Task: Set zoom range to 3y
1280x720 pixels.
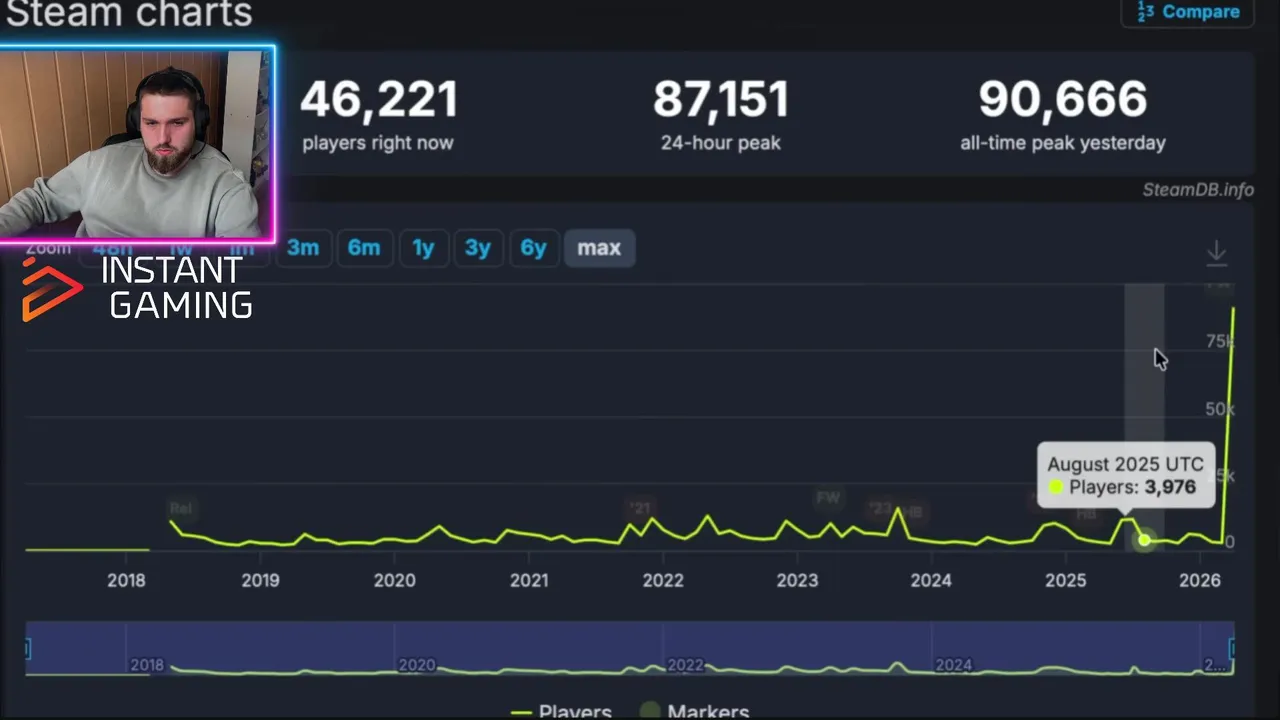Action: (478, 248)
